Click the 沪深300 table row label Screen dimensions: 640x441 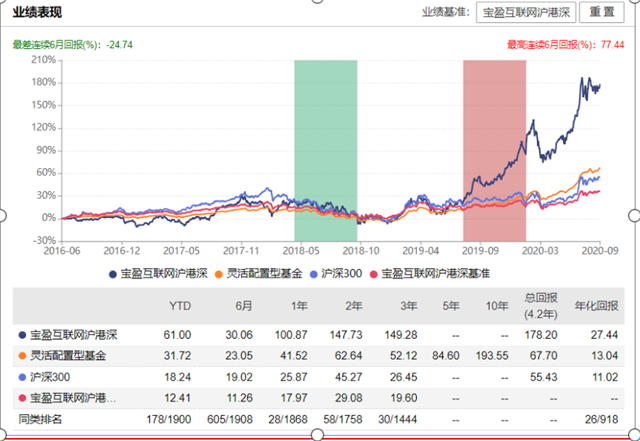point(50,377)
